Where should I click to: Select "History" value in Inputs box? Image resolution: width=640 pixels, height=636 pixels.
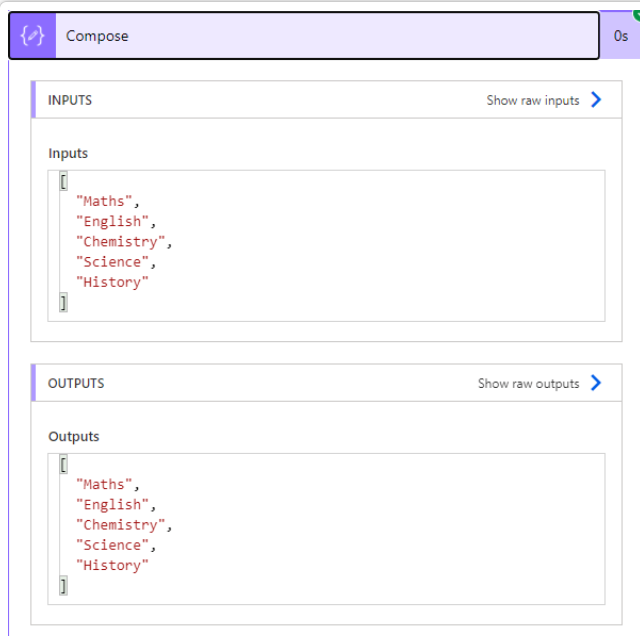(x=112, y=282)
